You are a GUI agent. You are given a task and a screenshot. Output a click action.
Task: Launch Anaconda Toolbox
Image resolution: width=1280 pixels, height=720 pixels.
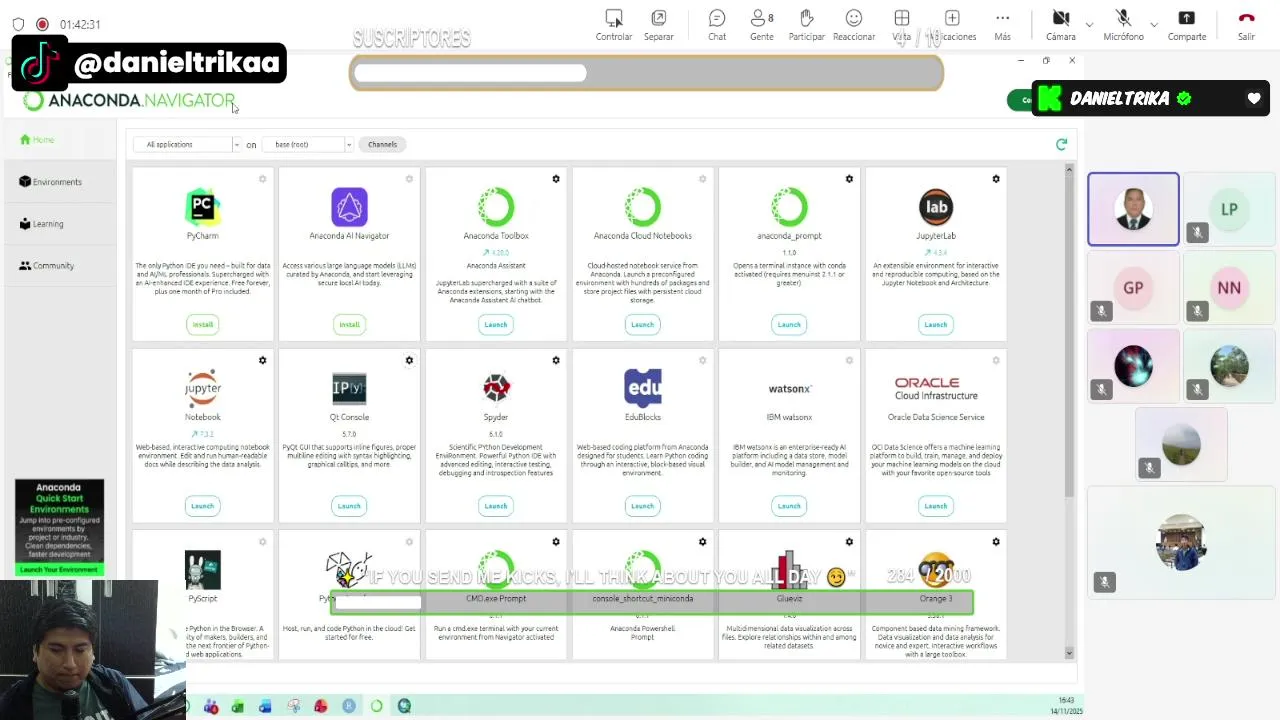point(496,324)
